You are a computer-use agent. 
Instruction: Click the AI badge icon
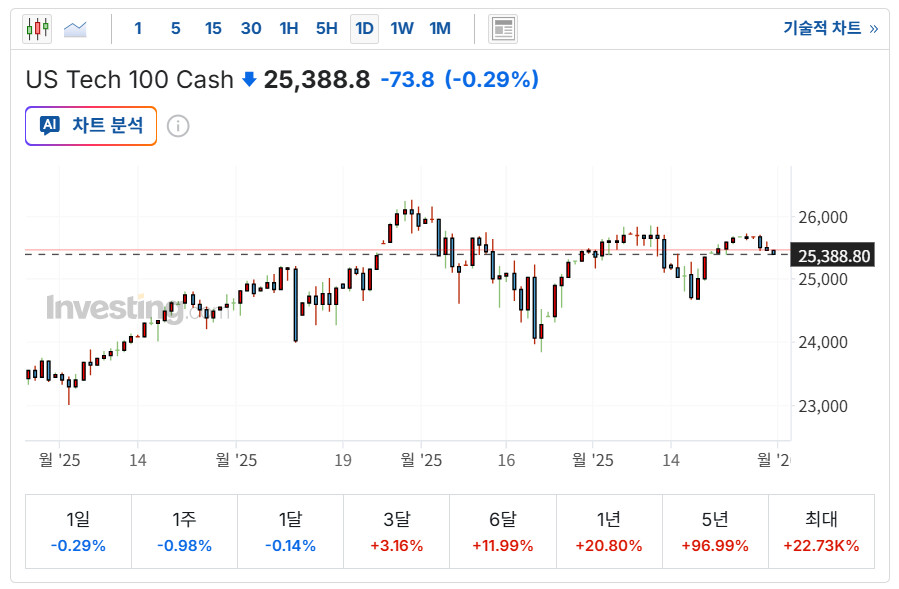click(49, 126)
